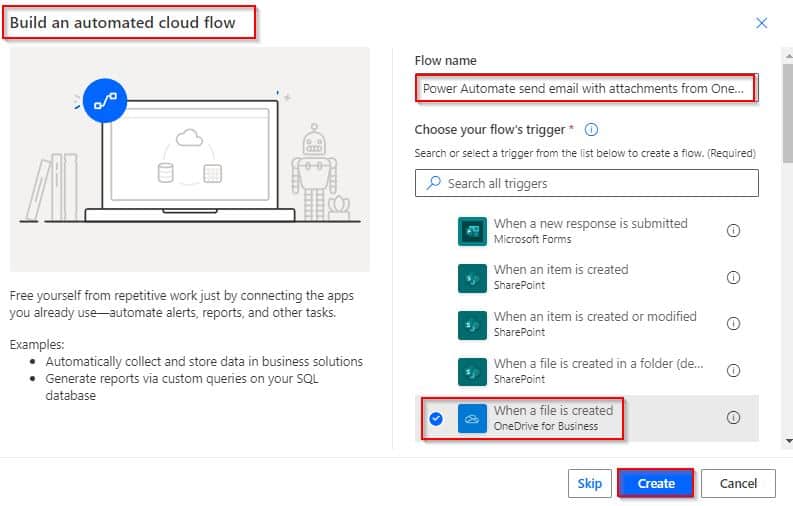Click the laptop illustration image
793x506 pixels.
point(190,161)
